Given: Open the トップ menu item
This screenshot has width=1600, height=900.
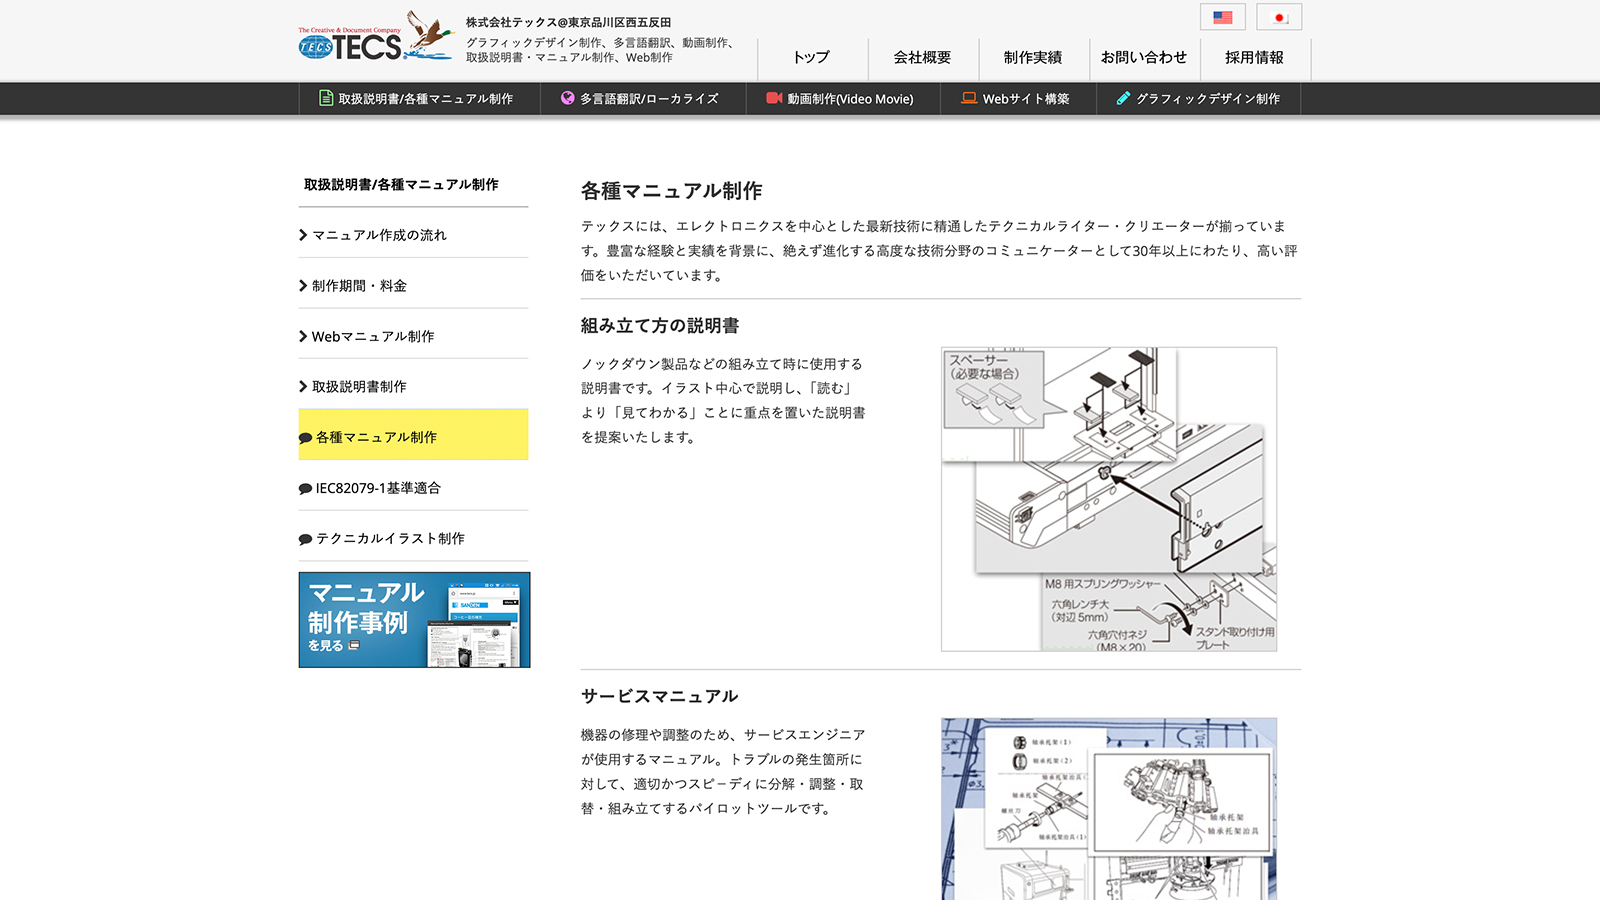Looking at the screenshot, I should pyautogui.click(x=810, y=58).
